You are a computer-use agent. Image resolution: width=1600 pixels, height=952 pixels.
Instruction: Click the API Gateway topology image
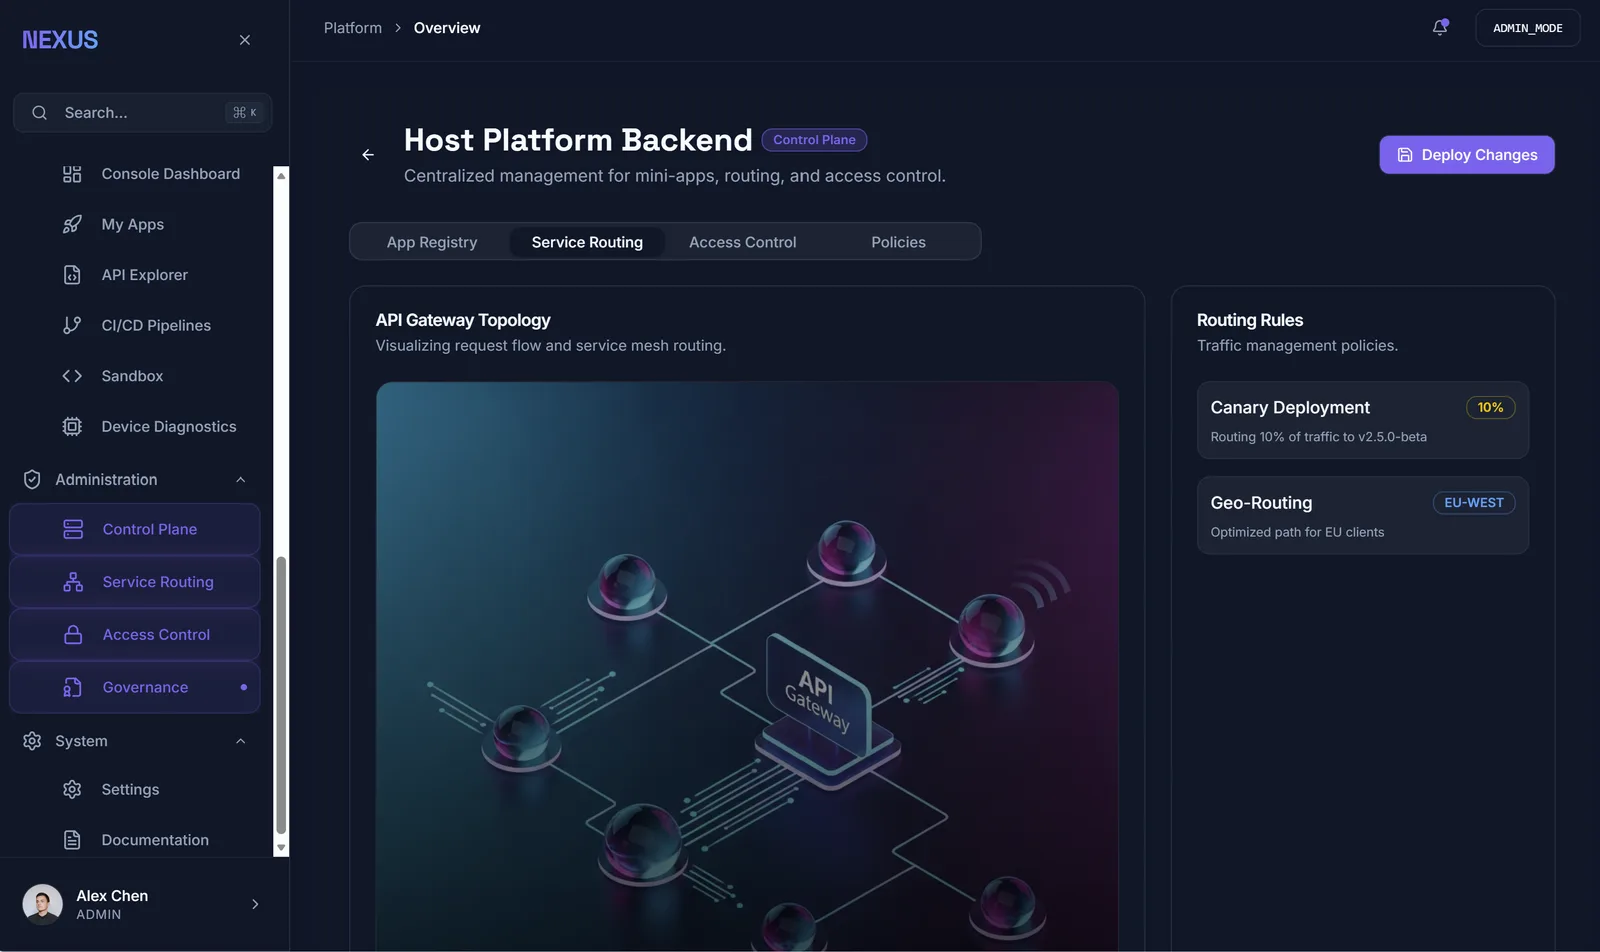(747, 666)
